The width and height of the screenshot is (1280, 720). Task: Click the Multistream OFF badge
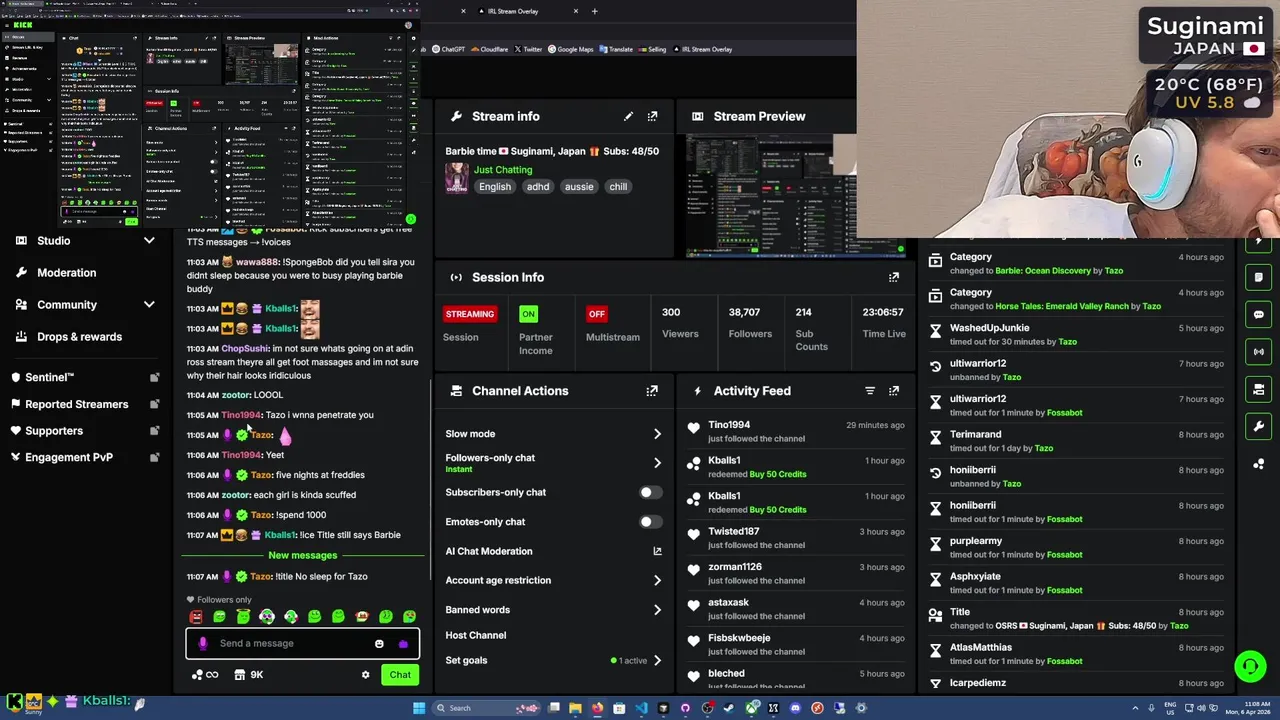(x=597, y=314)
